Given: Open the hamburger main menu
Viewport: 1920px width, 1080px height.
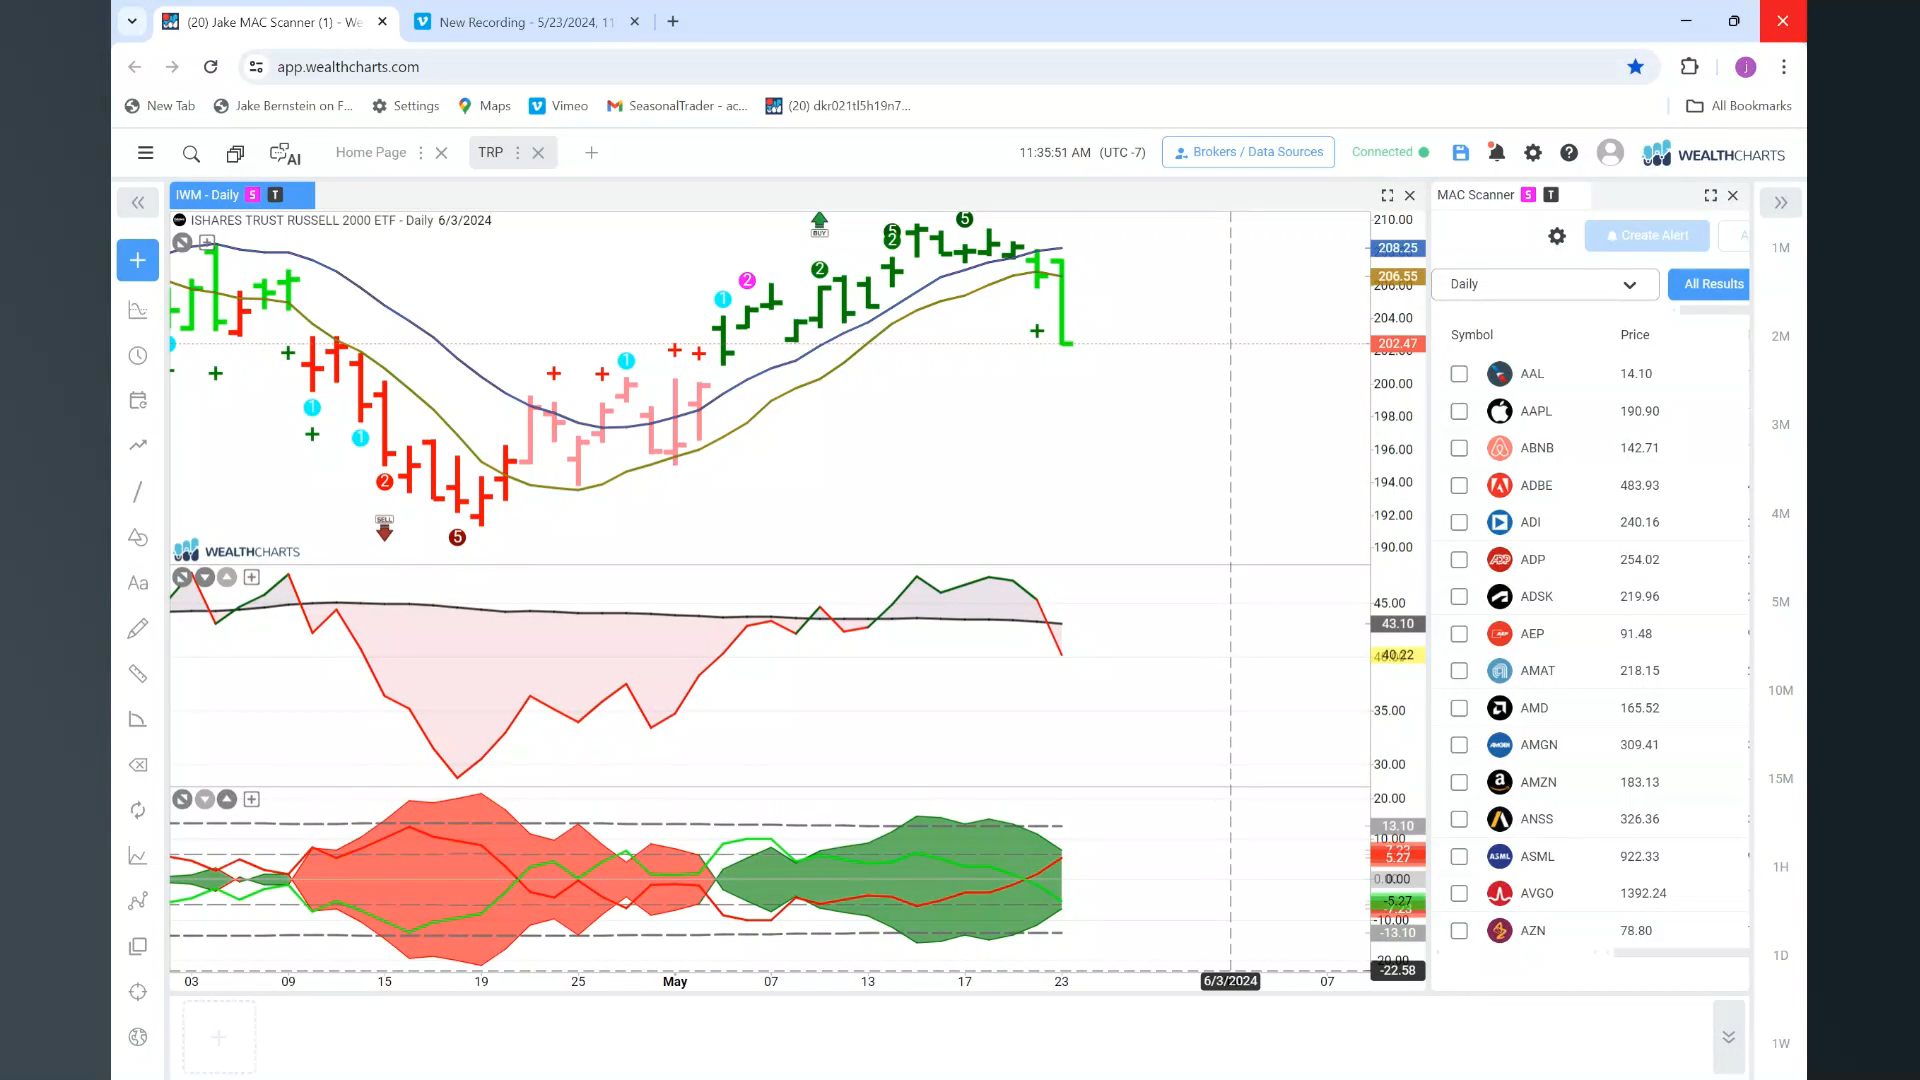Looking at the screenshot, I should tap(145, 153).
